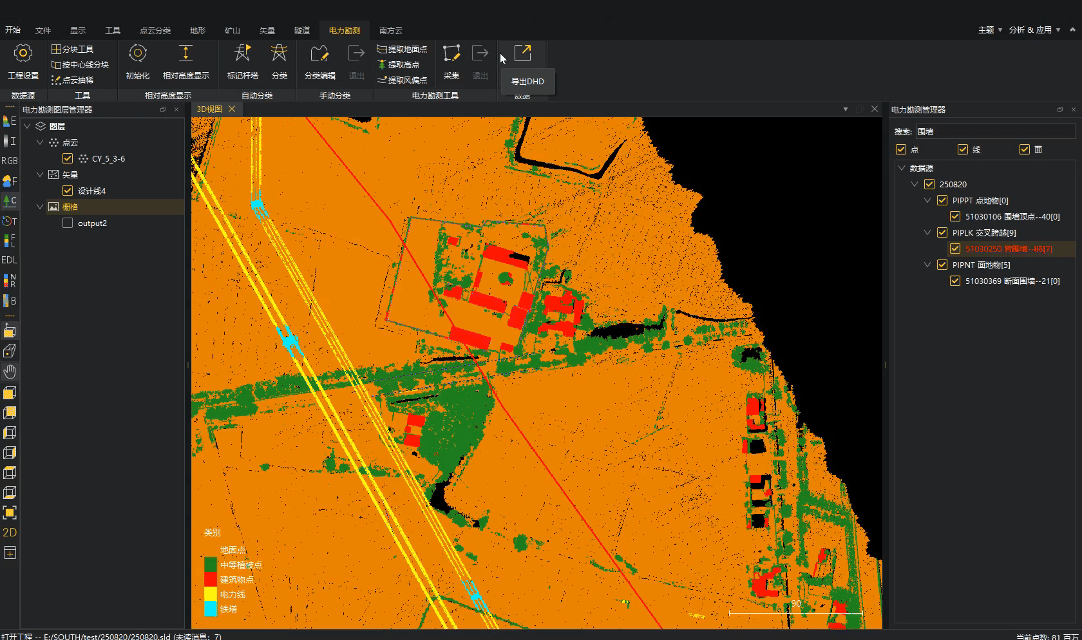1082x640 pixels.
Task: Switch to the 矢量 ribbon tab
Action: pyautogui.click(x=267, y=30)
